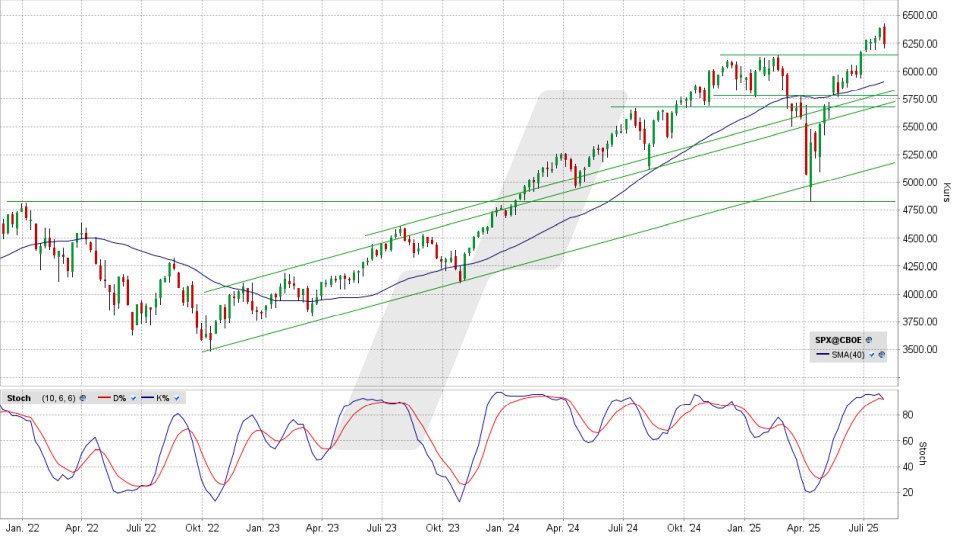Click the Juli '22 date label
Image resolution: width=960 pixels, height=540 pixels.
click(141, 528)
